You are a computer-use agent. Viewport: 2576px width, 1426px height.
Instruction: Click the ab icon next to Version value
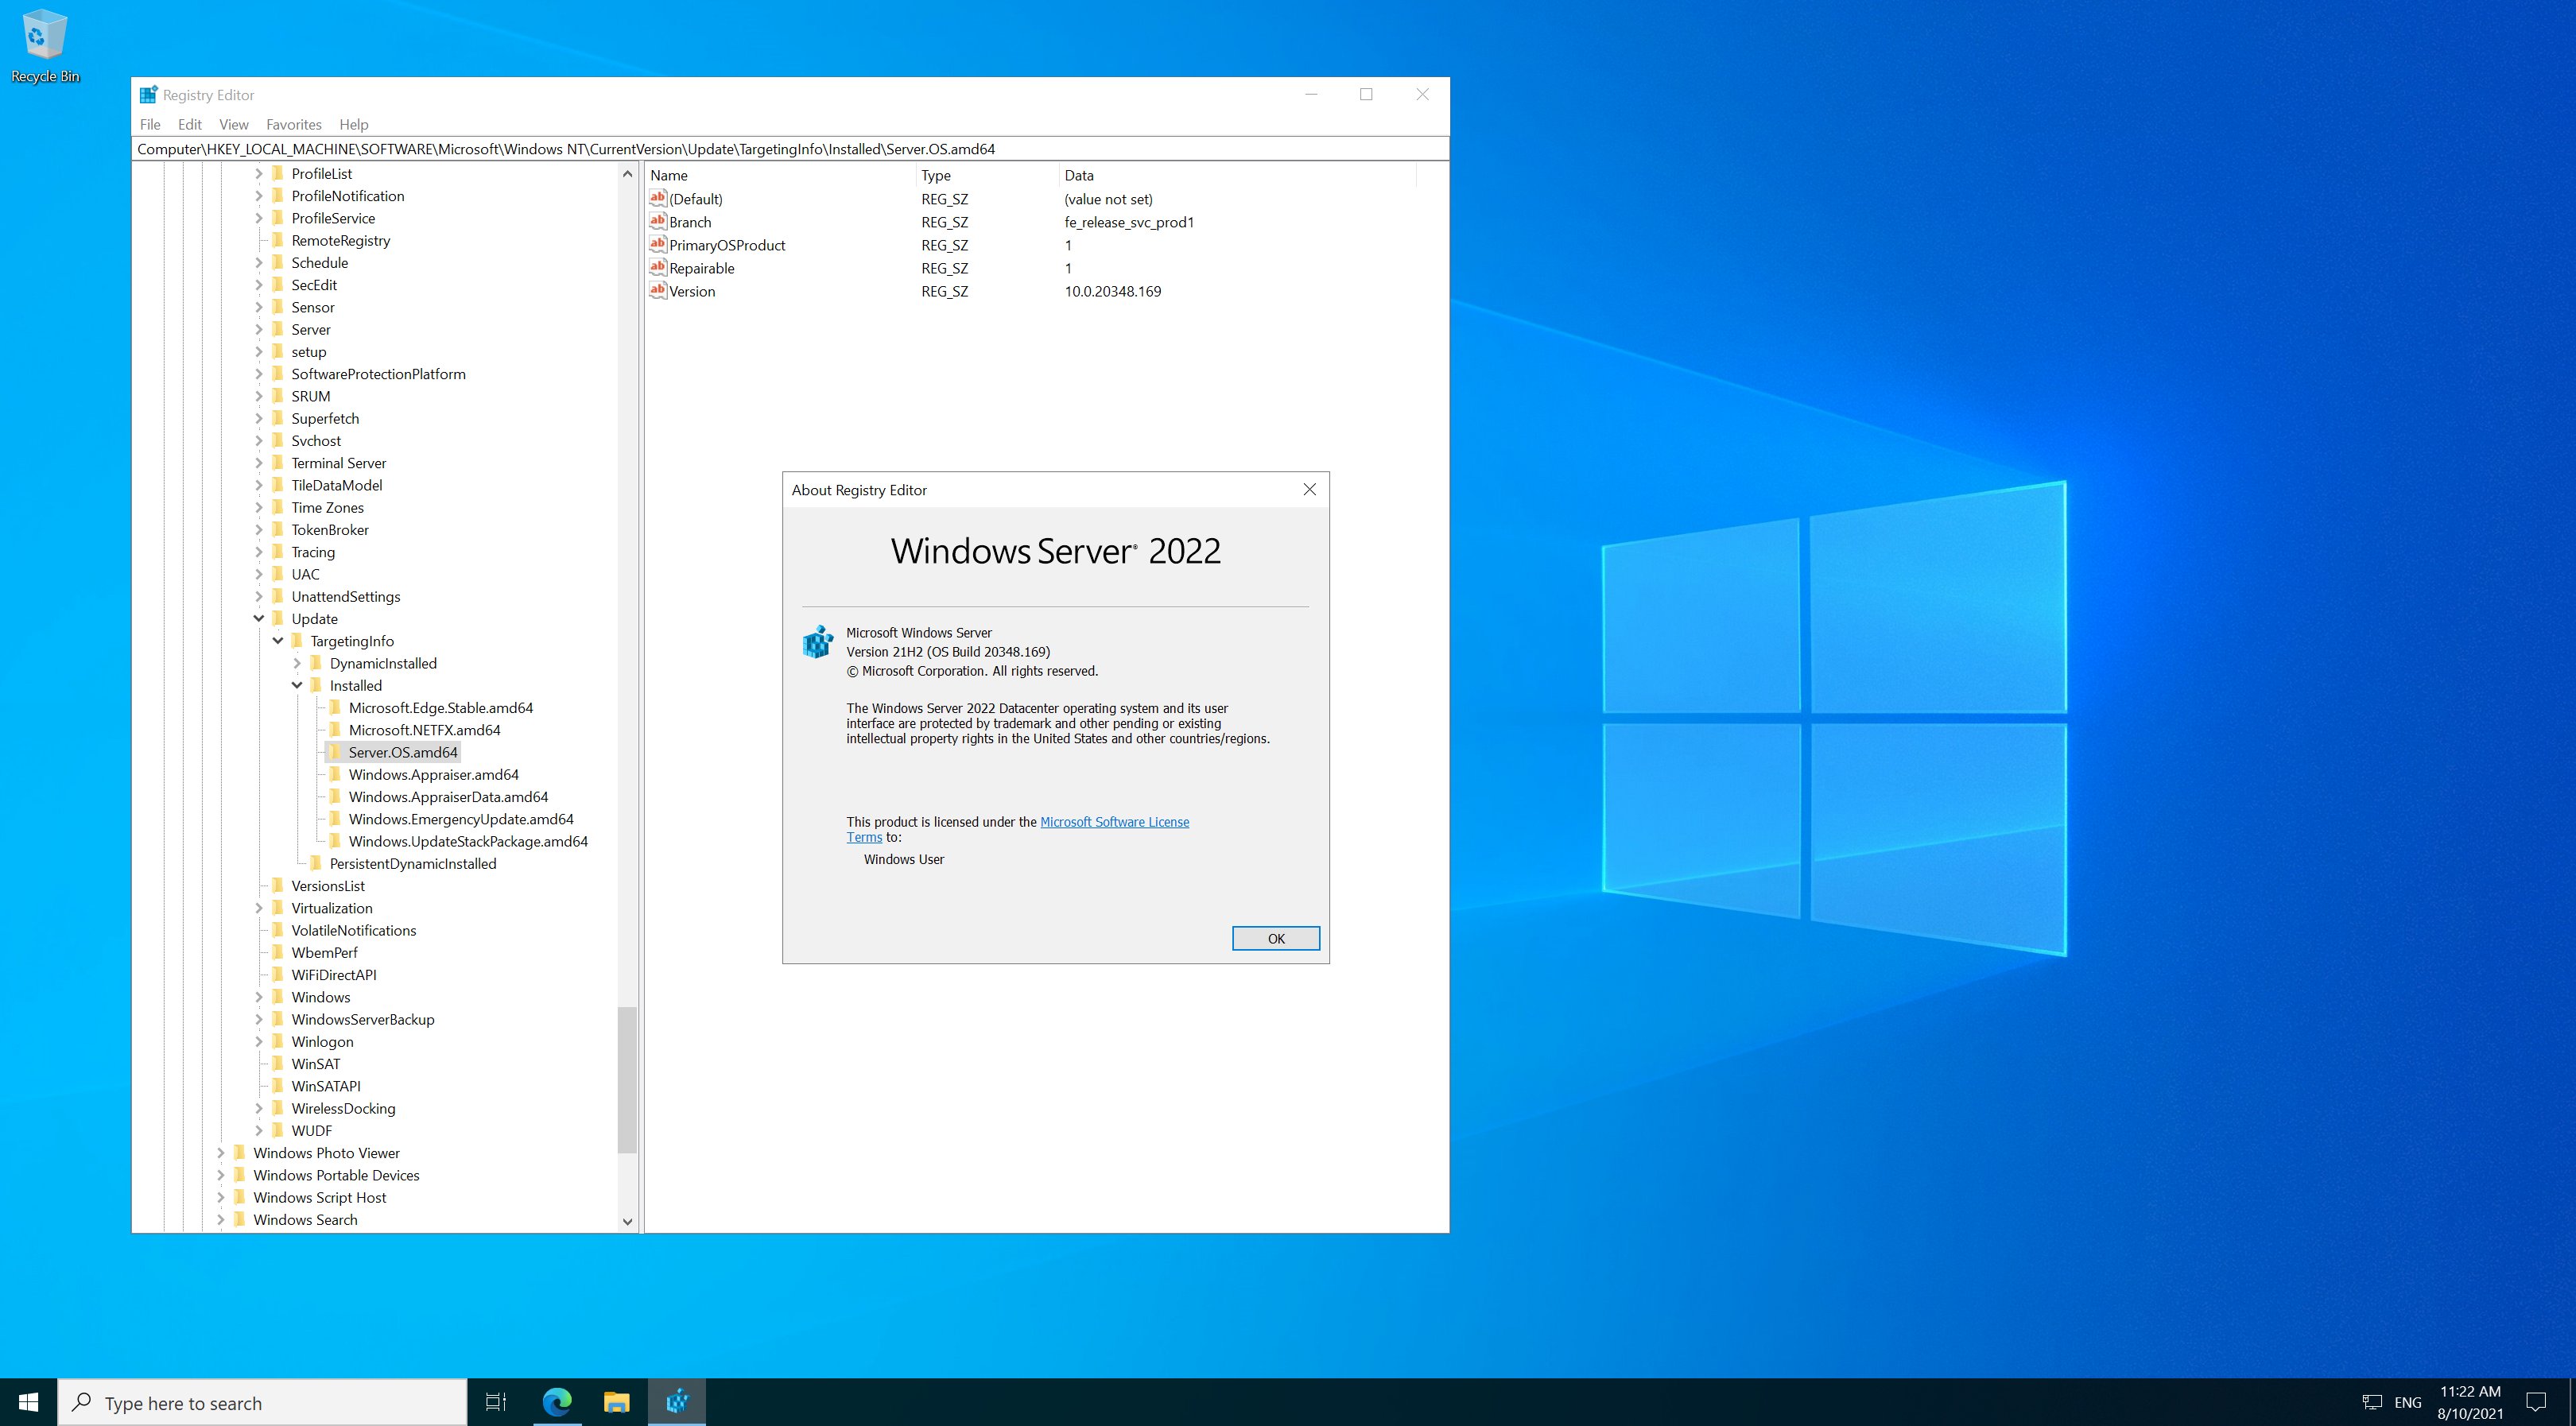658,291
